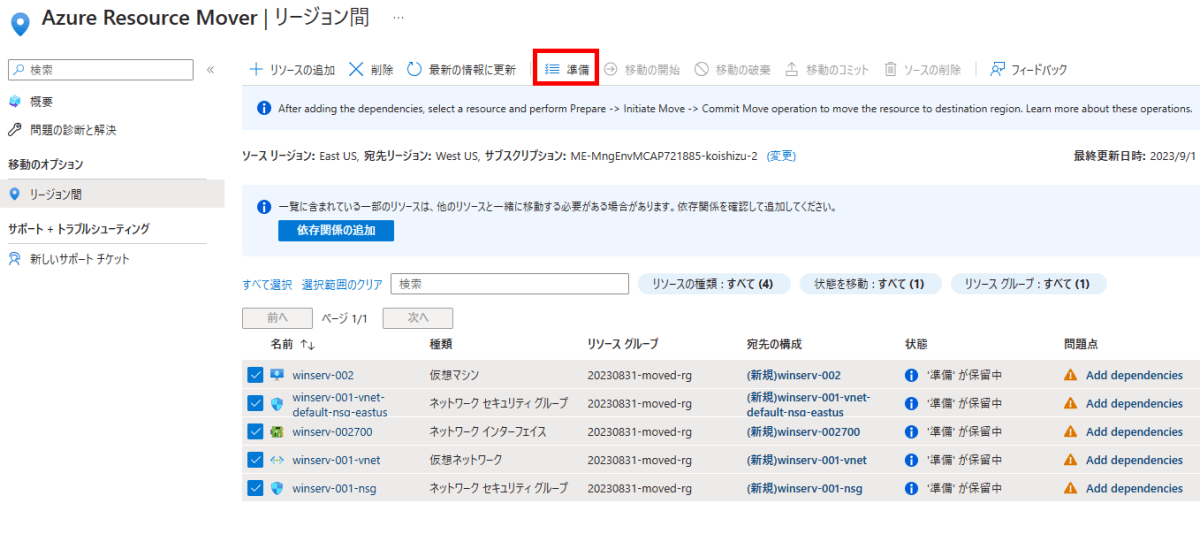Click the virtual machine icon for winserv-002
This screenshot has height=534, width=1200.
pyautogui.click(x=278, y=375)
